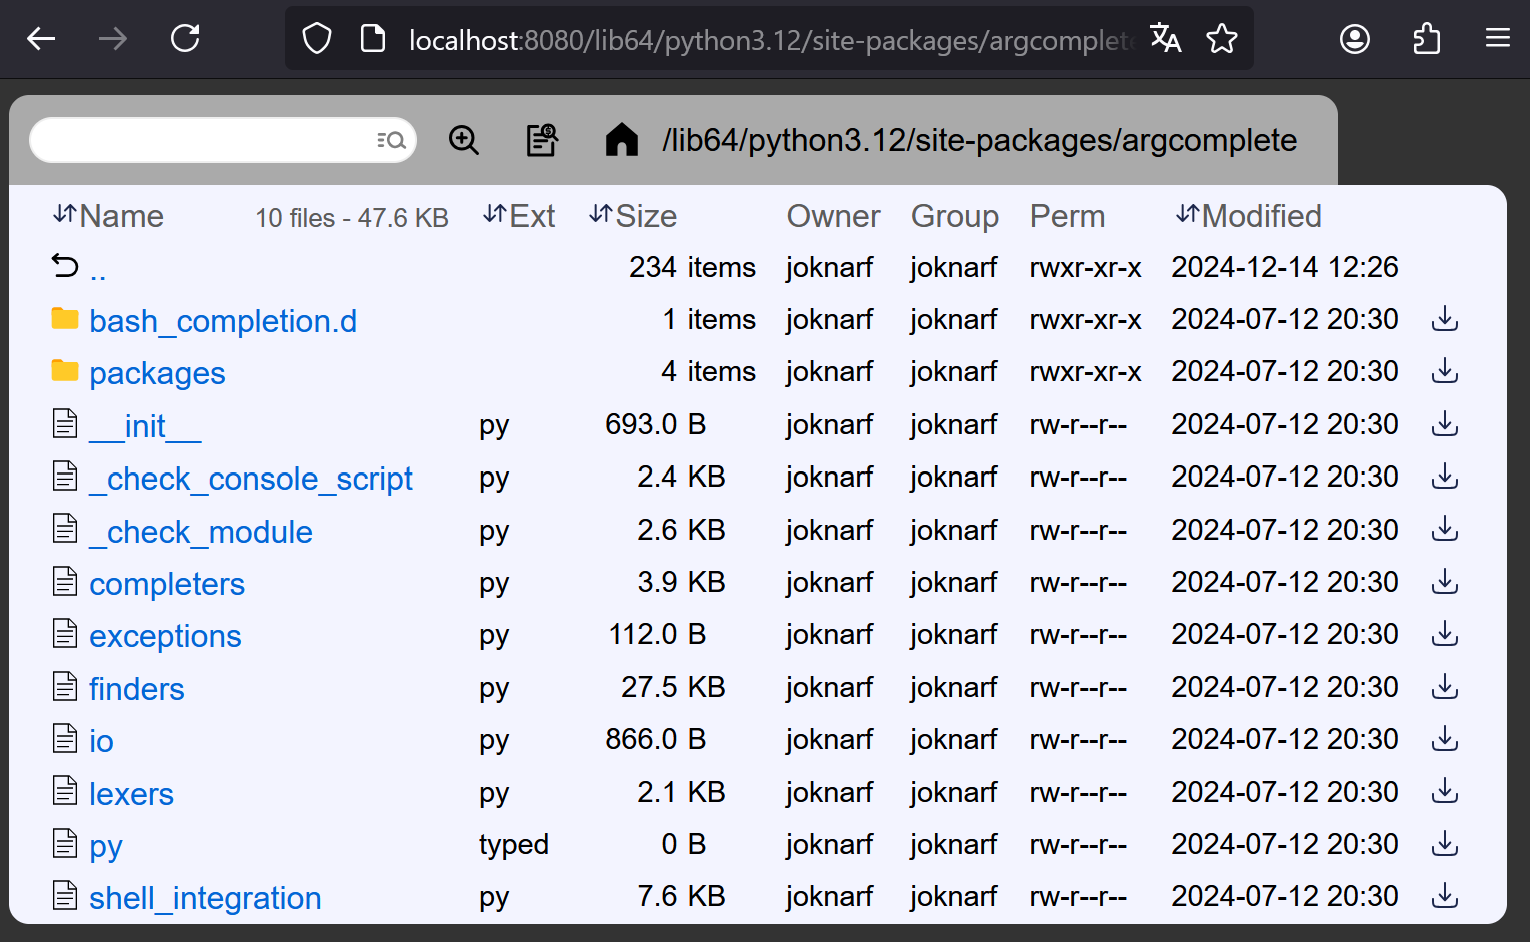Viewport: 1530px width, 942px height.
Task: Click the Perm column header
Action: tap(1068, 216)
